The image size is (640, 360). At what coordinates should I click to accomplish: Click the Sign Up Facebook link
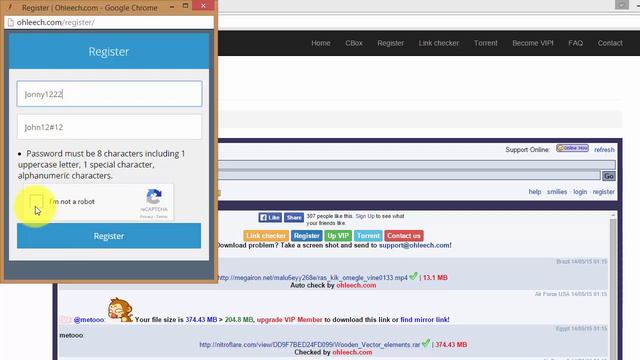pos(365,216)
